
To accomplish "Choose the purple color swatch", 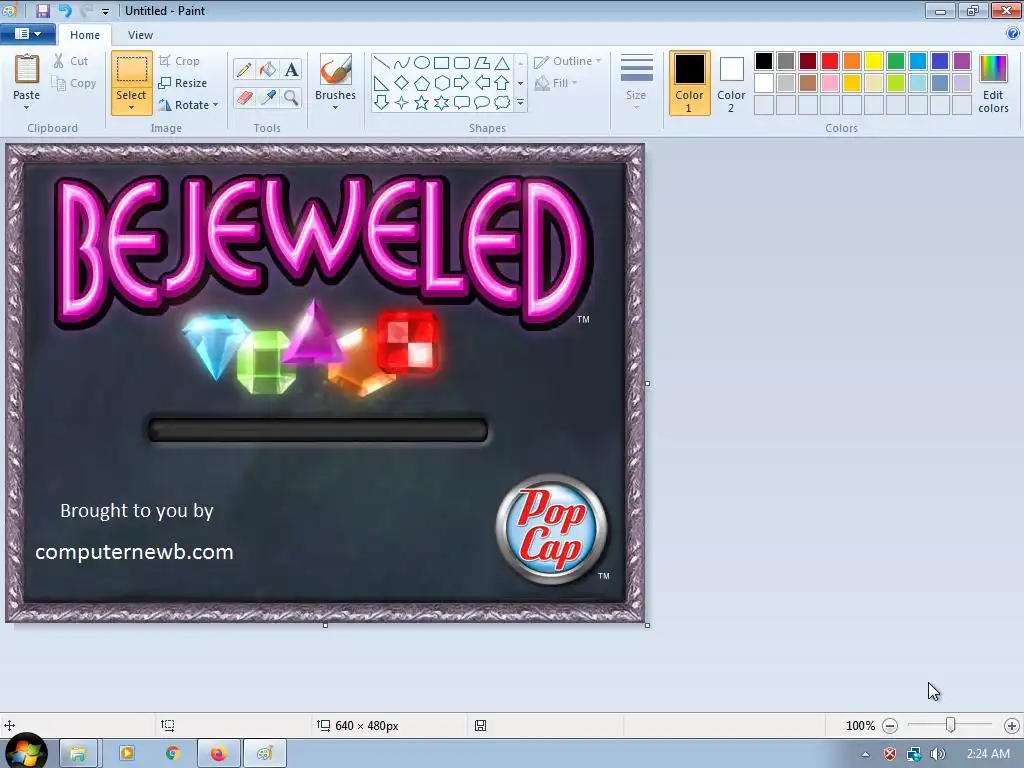I will [x=962, y=61].
